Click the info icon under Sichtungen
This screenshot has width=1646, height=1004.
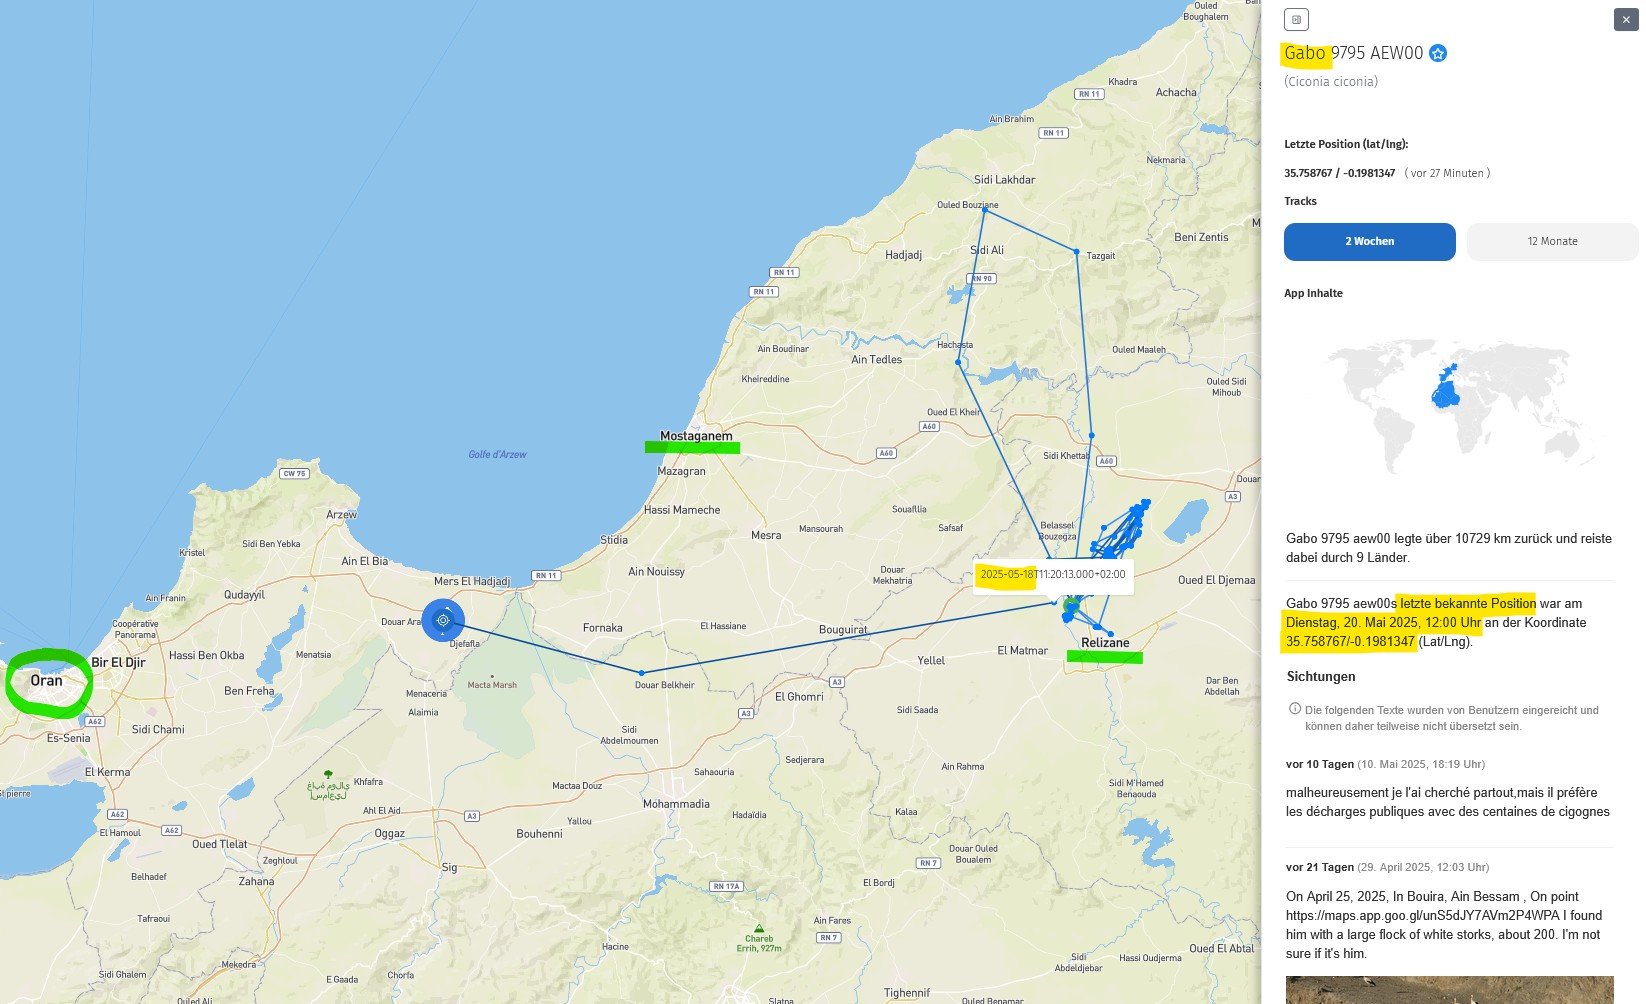pyautogui.click(x=1295, y=709)
